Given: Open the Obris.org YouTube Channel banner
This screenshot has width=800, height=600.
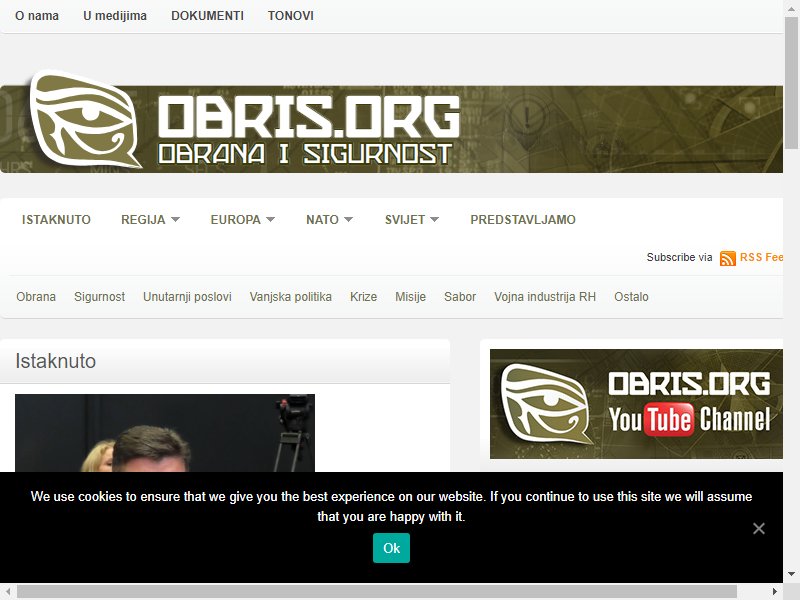Looking at the screenshot, I should 636,404.
